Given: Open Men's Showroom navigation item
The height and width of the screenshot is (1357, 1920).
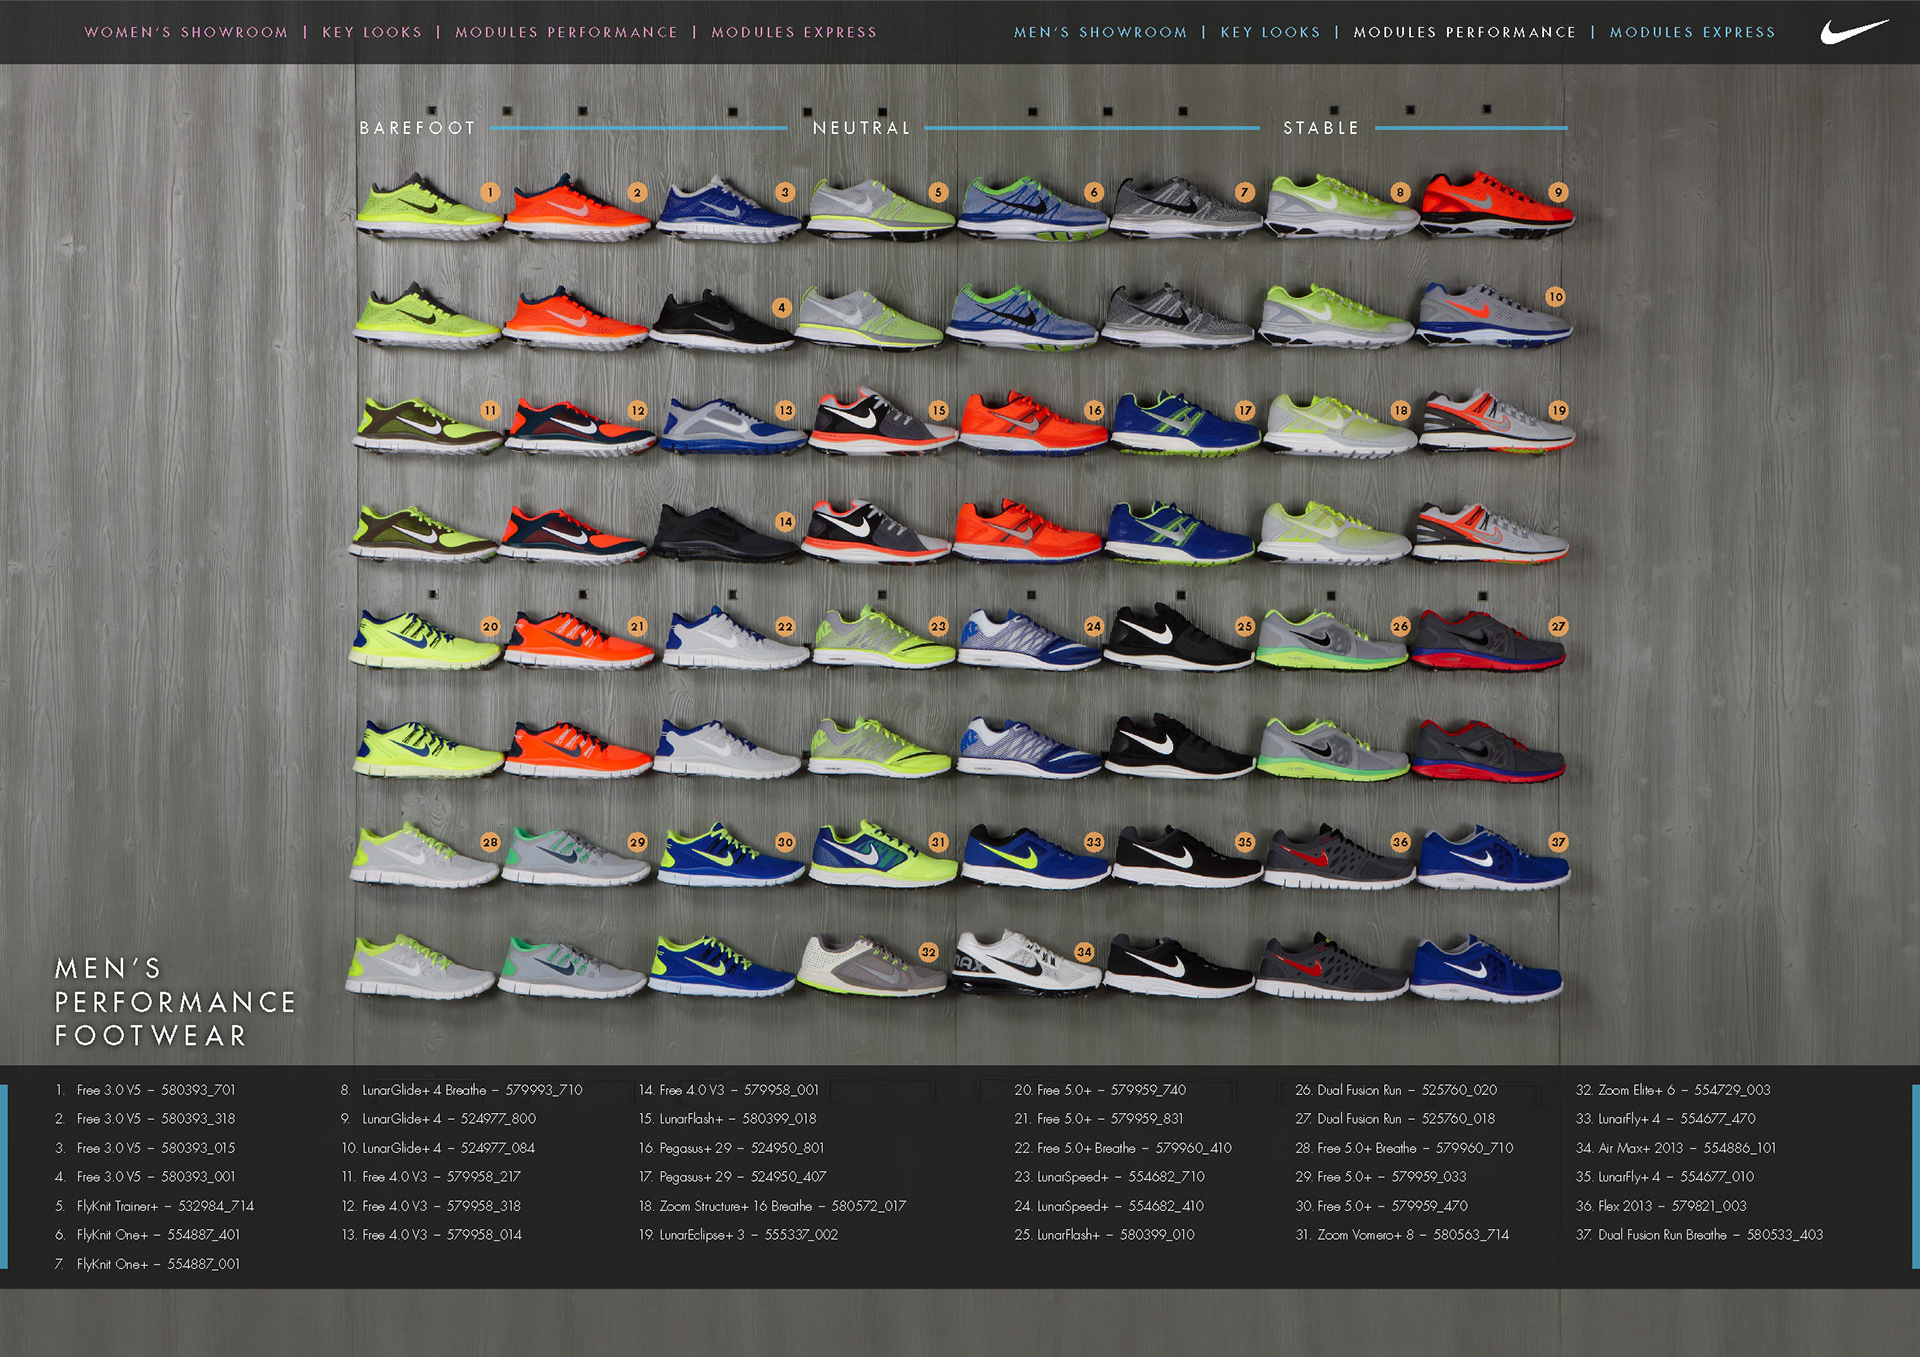Looking at the screenshot, I should 1100,32.
